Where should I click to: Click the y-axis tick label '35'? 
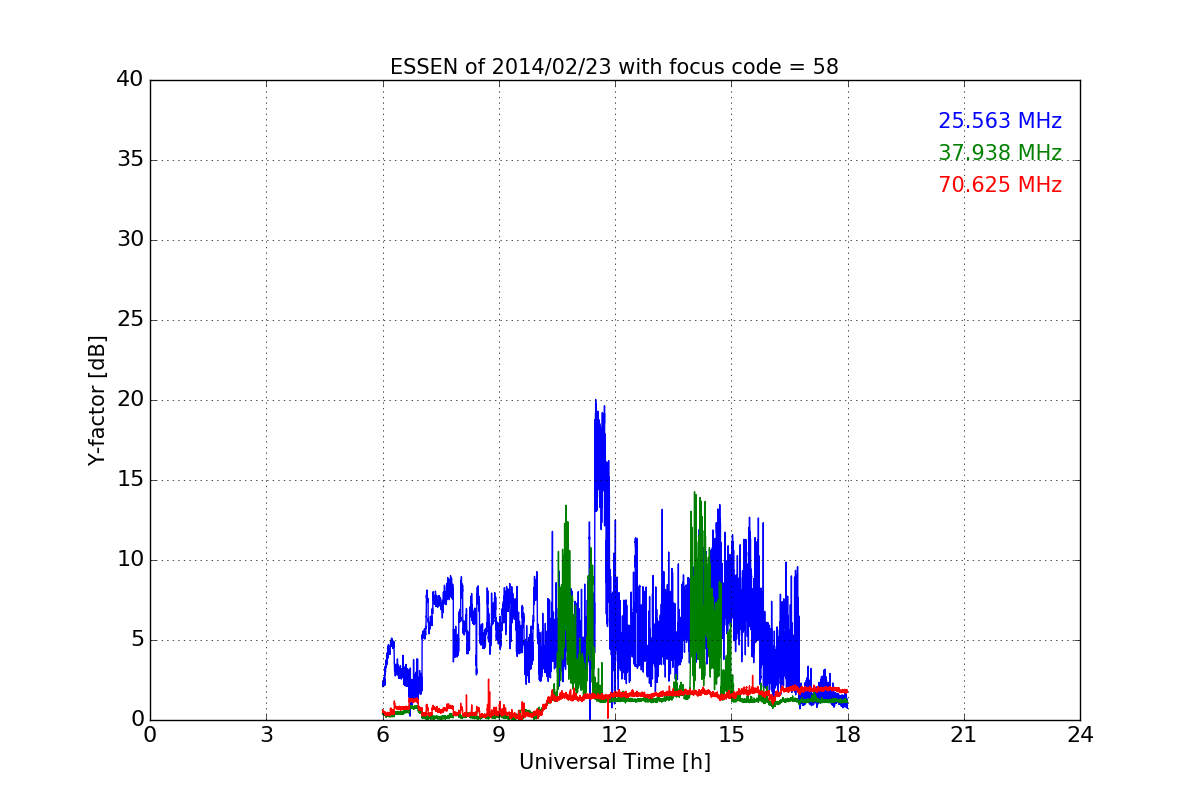(130, 160)
